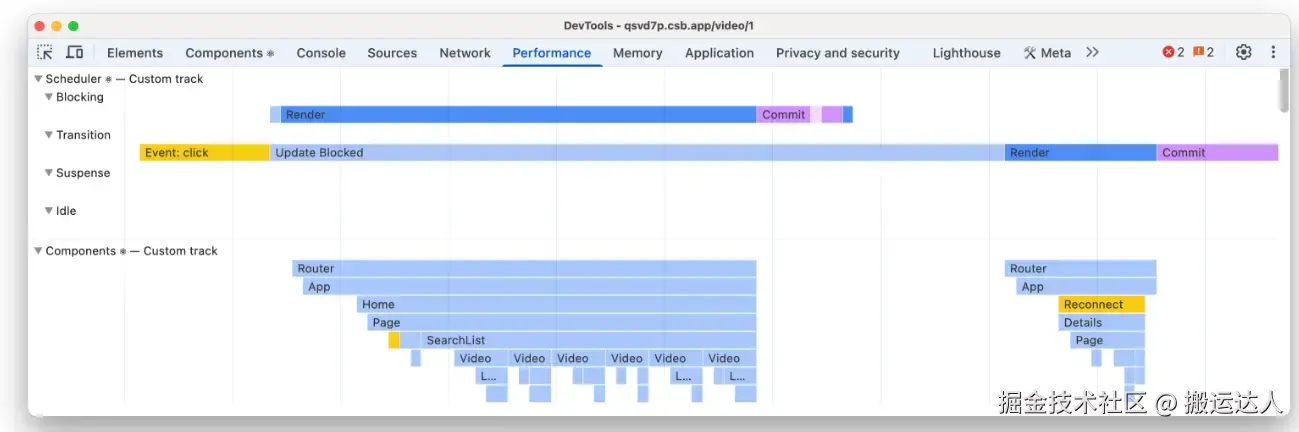The width and height of the screenshot is (1299, 432).
Task: Switch to the Elements tab
Action: pos(135,53)
